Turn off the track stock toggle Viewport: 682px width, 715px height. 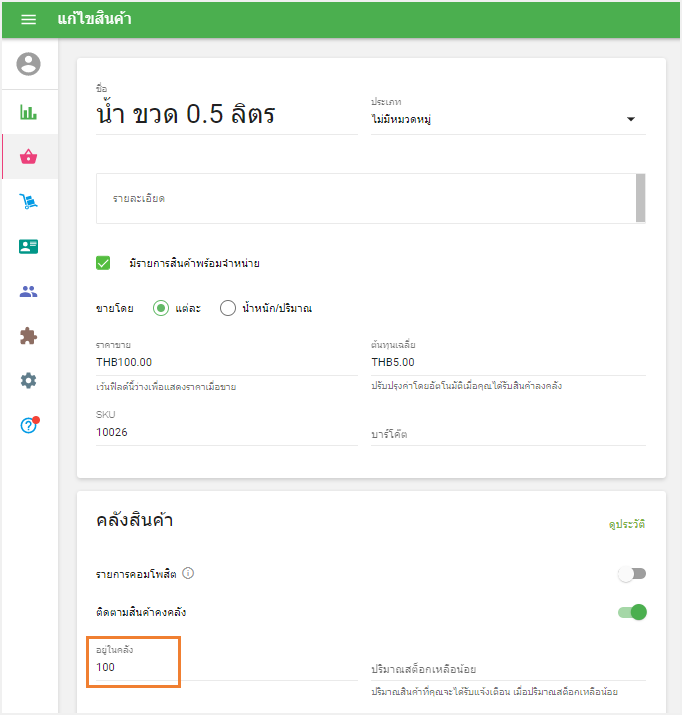[632, 612]
